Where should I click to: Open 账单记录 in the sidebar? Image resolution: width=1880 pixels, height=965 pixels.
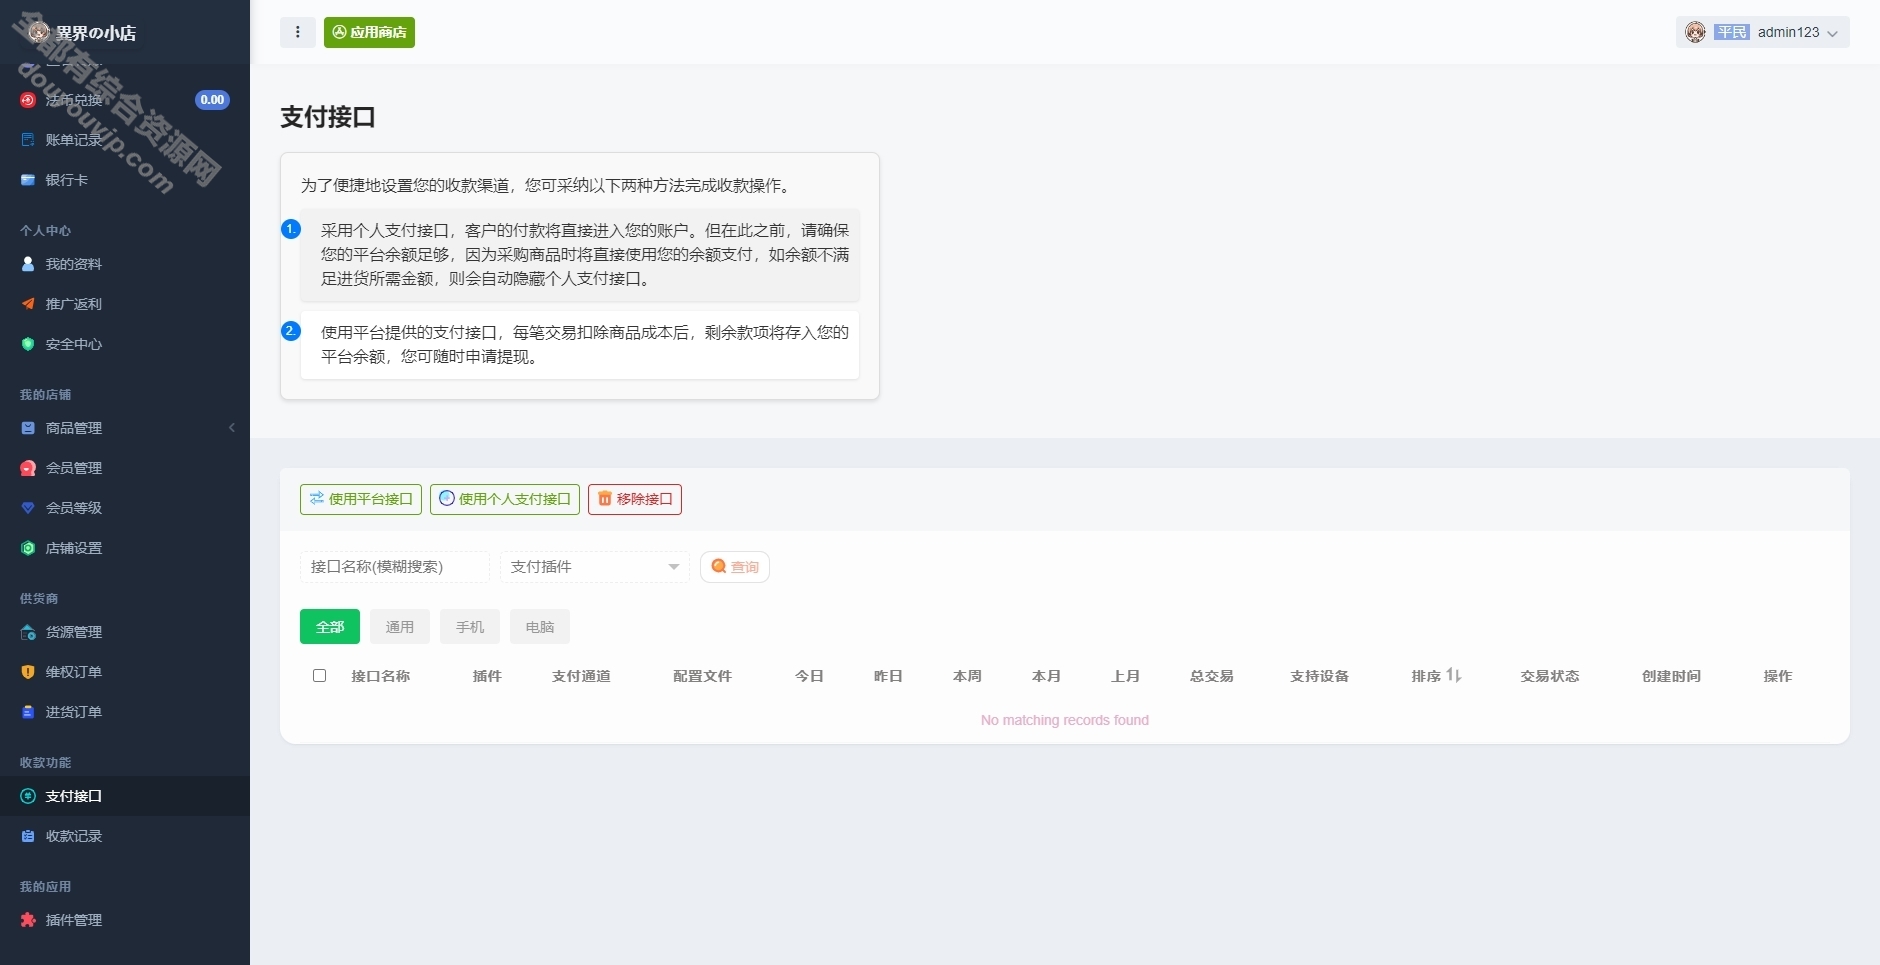pyautogui.click(x=125, y=140)
